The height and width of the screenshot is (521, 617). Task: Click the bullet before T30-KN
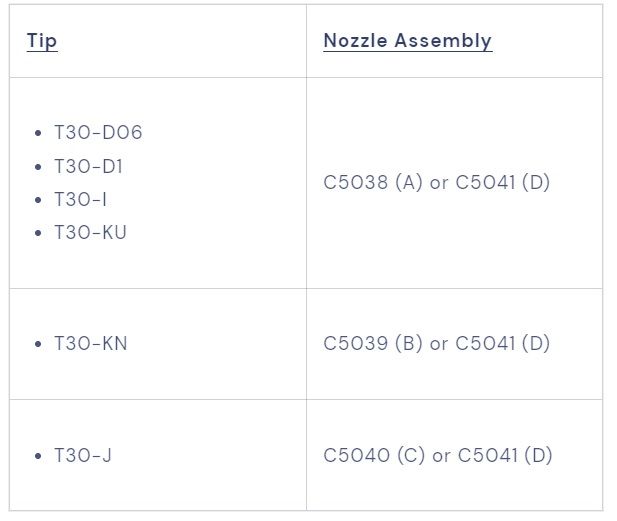(x=38, y=343)
